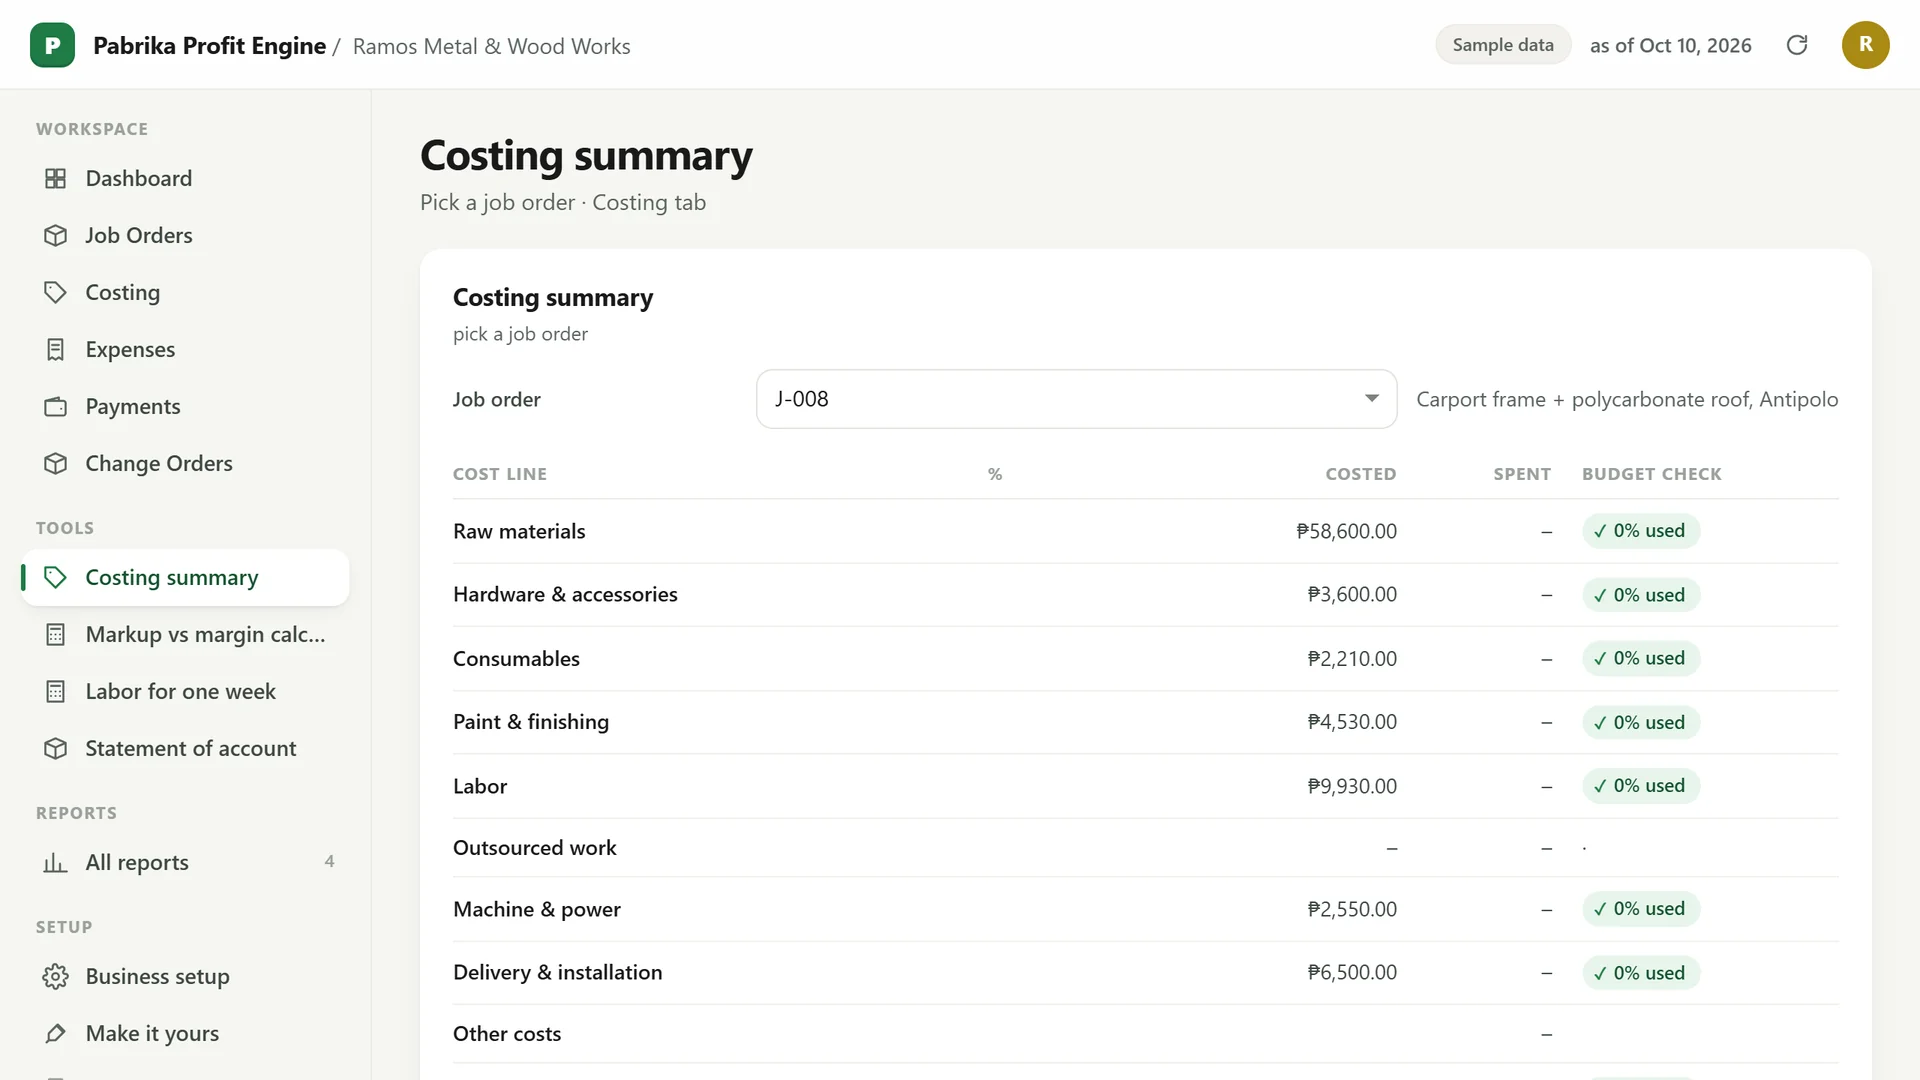Click the ₱3,600.00 costed amount
1920x1080 pixels.
coord(1352,595)
